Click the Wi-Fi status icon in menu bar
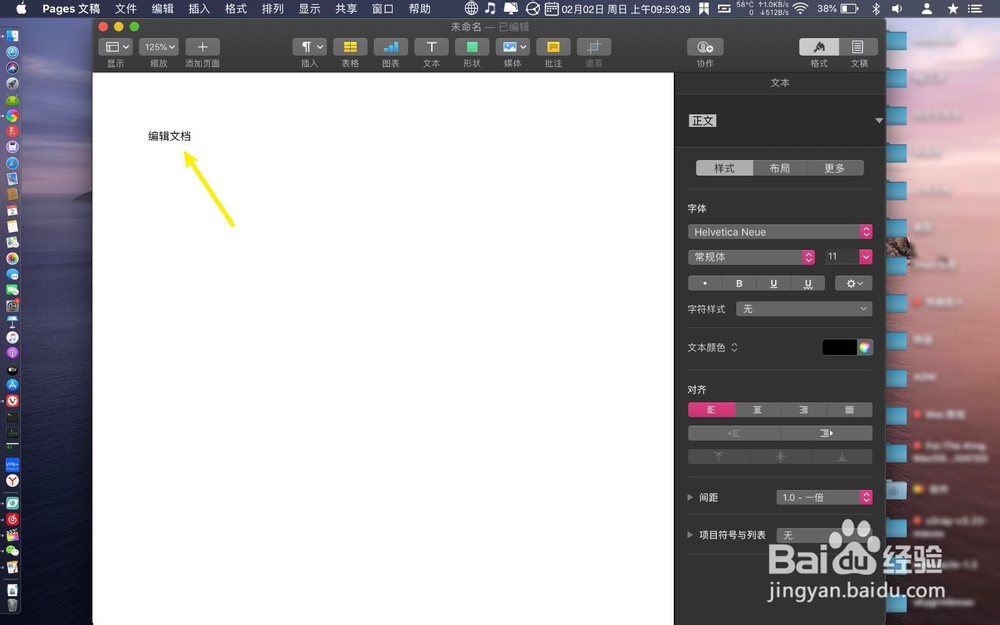Viewport: 1000px width, 625px height. point(800,8)
